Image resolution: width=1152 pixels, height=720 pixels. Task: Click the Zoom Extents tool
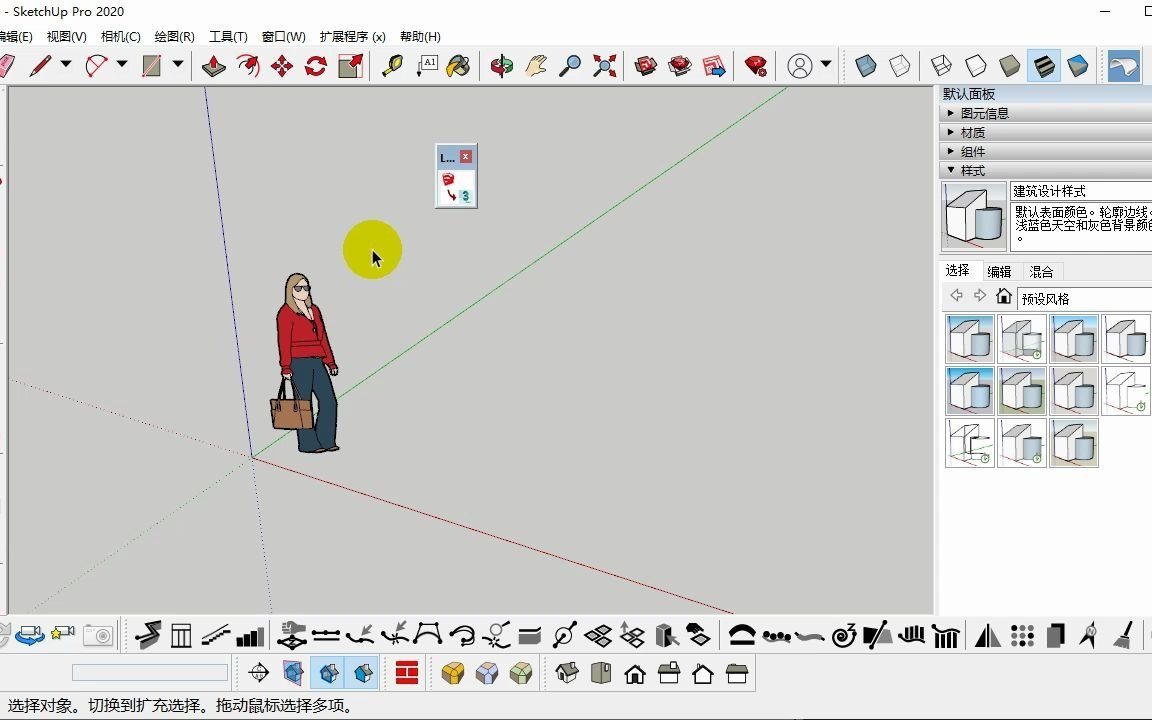click(604, 66)
